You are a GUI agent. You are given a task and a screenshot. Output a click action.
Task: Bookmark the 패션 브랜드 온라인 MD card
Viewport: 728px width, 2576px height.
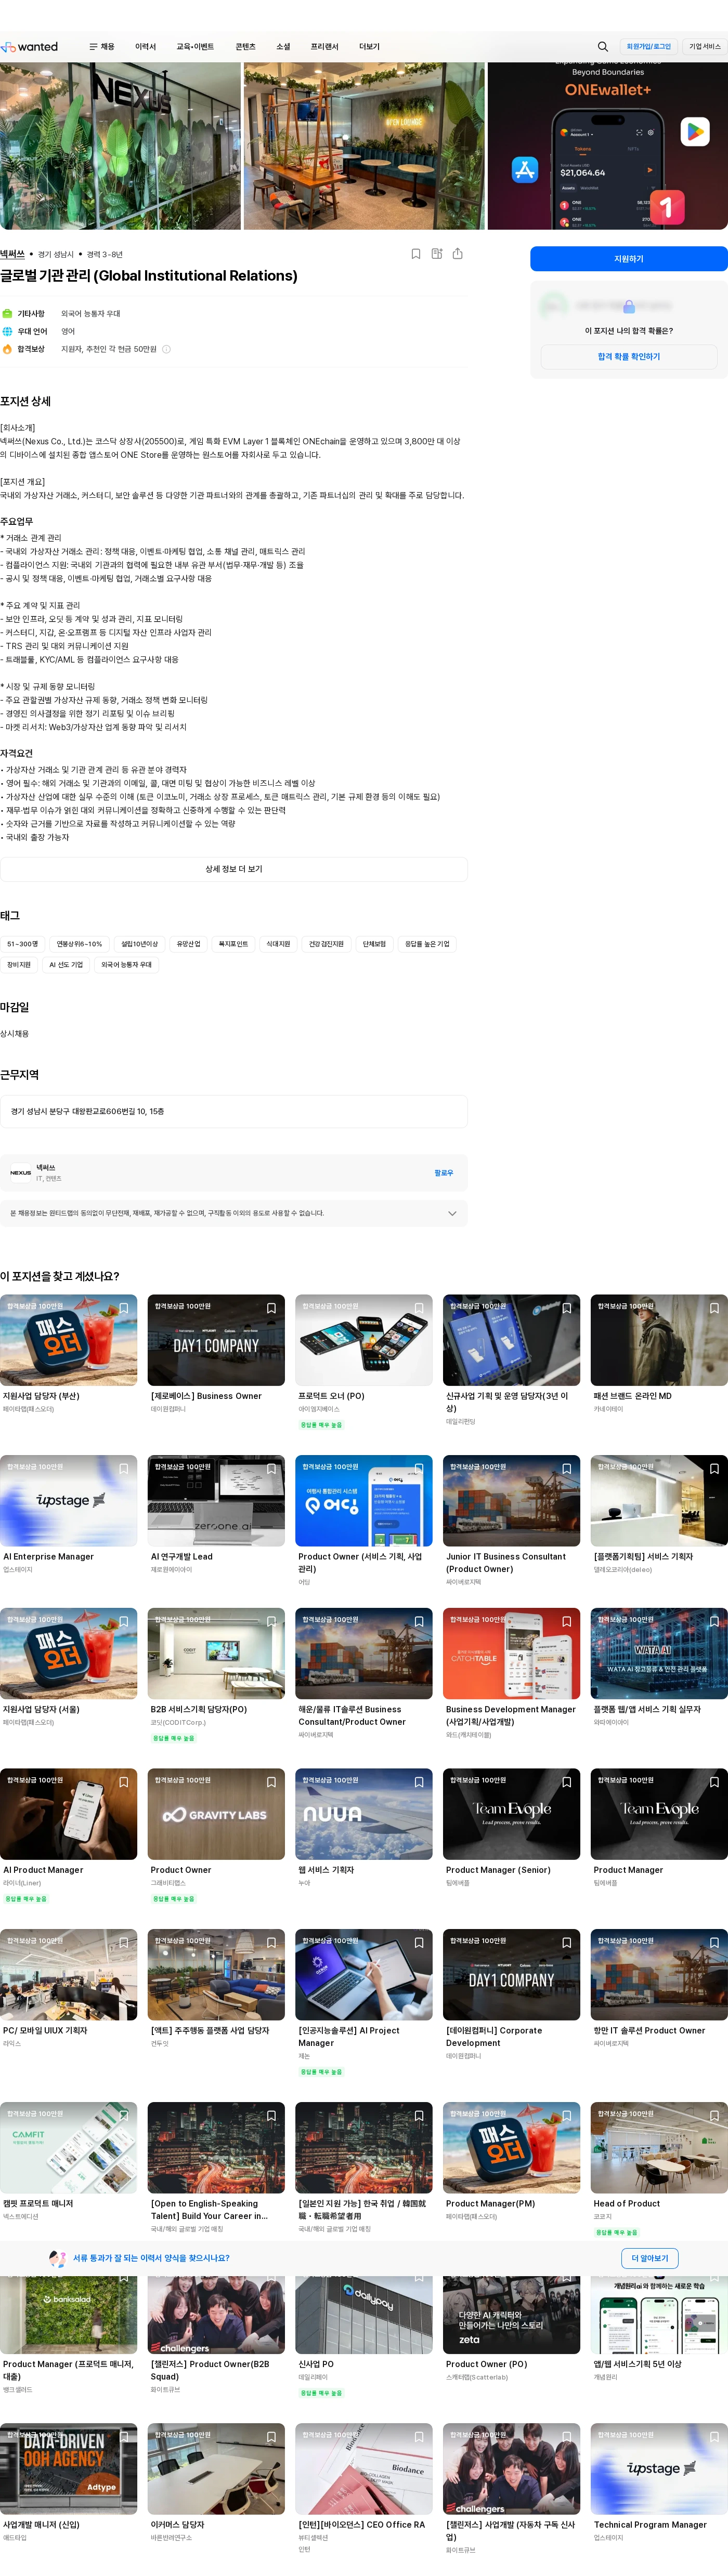(x=714, y=1308)
